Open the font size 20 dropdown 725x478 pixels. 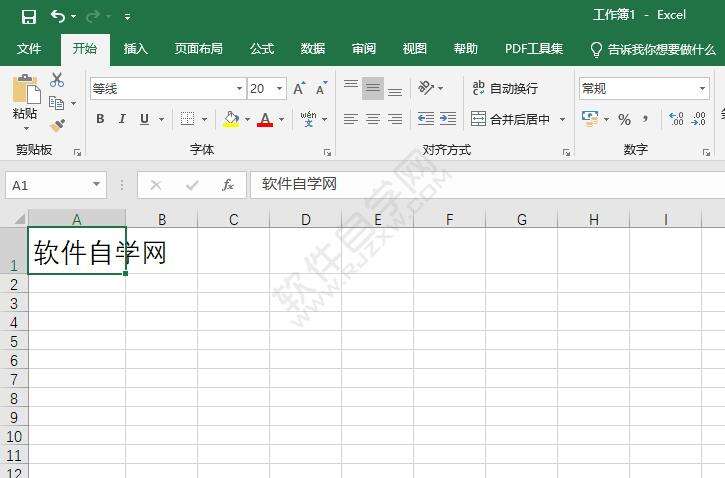[x=279, y=88]
